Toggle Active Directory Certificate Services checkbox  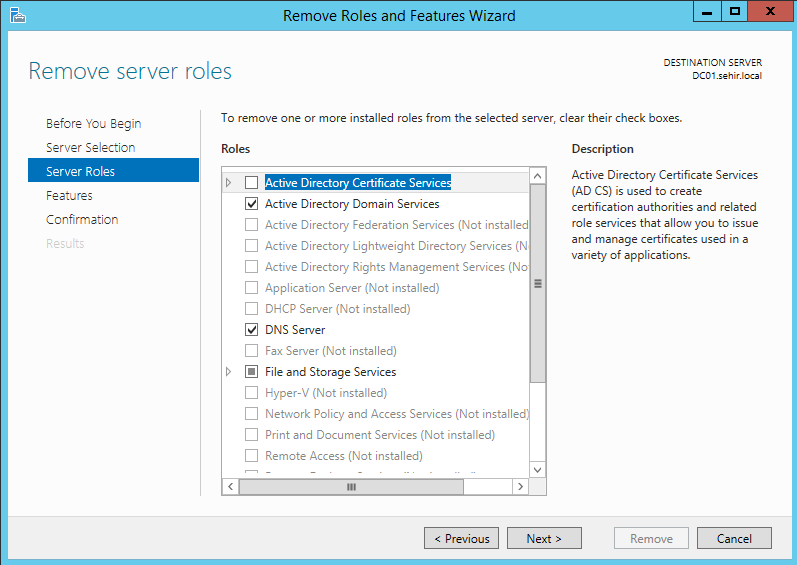tap(252, 183)
